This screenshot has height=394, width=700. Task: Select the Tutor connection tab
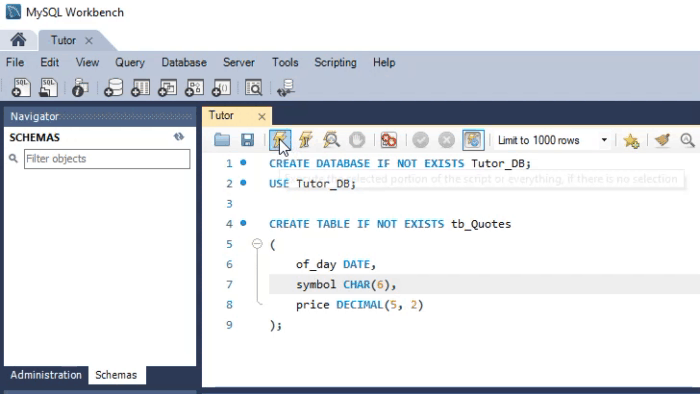click(x=63, y=40)
